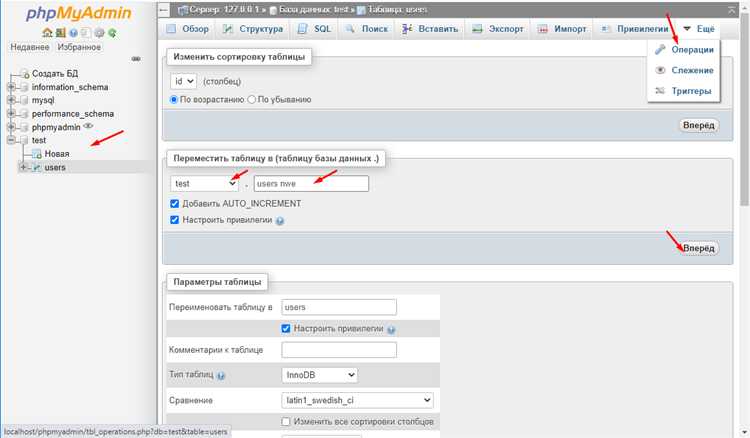Toggle Настроить привилегии under rename table
This screenshot has height=438, width=750.
286,328
